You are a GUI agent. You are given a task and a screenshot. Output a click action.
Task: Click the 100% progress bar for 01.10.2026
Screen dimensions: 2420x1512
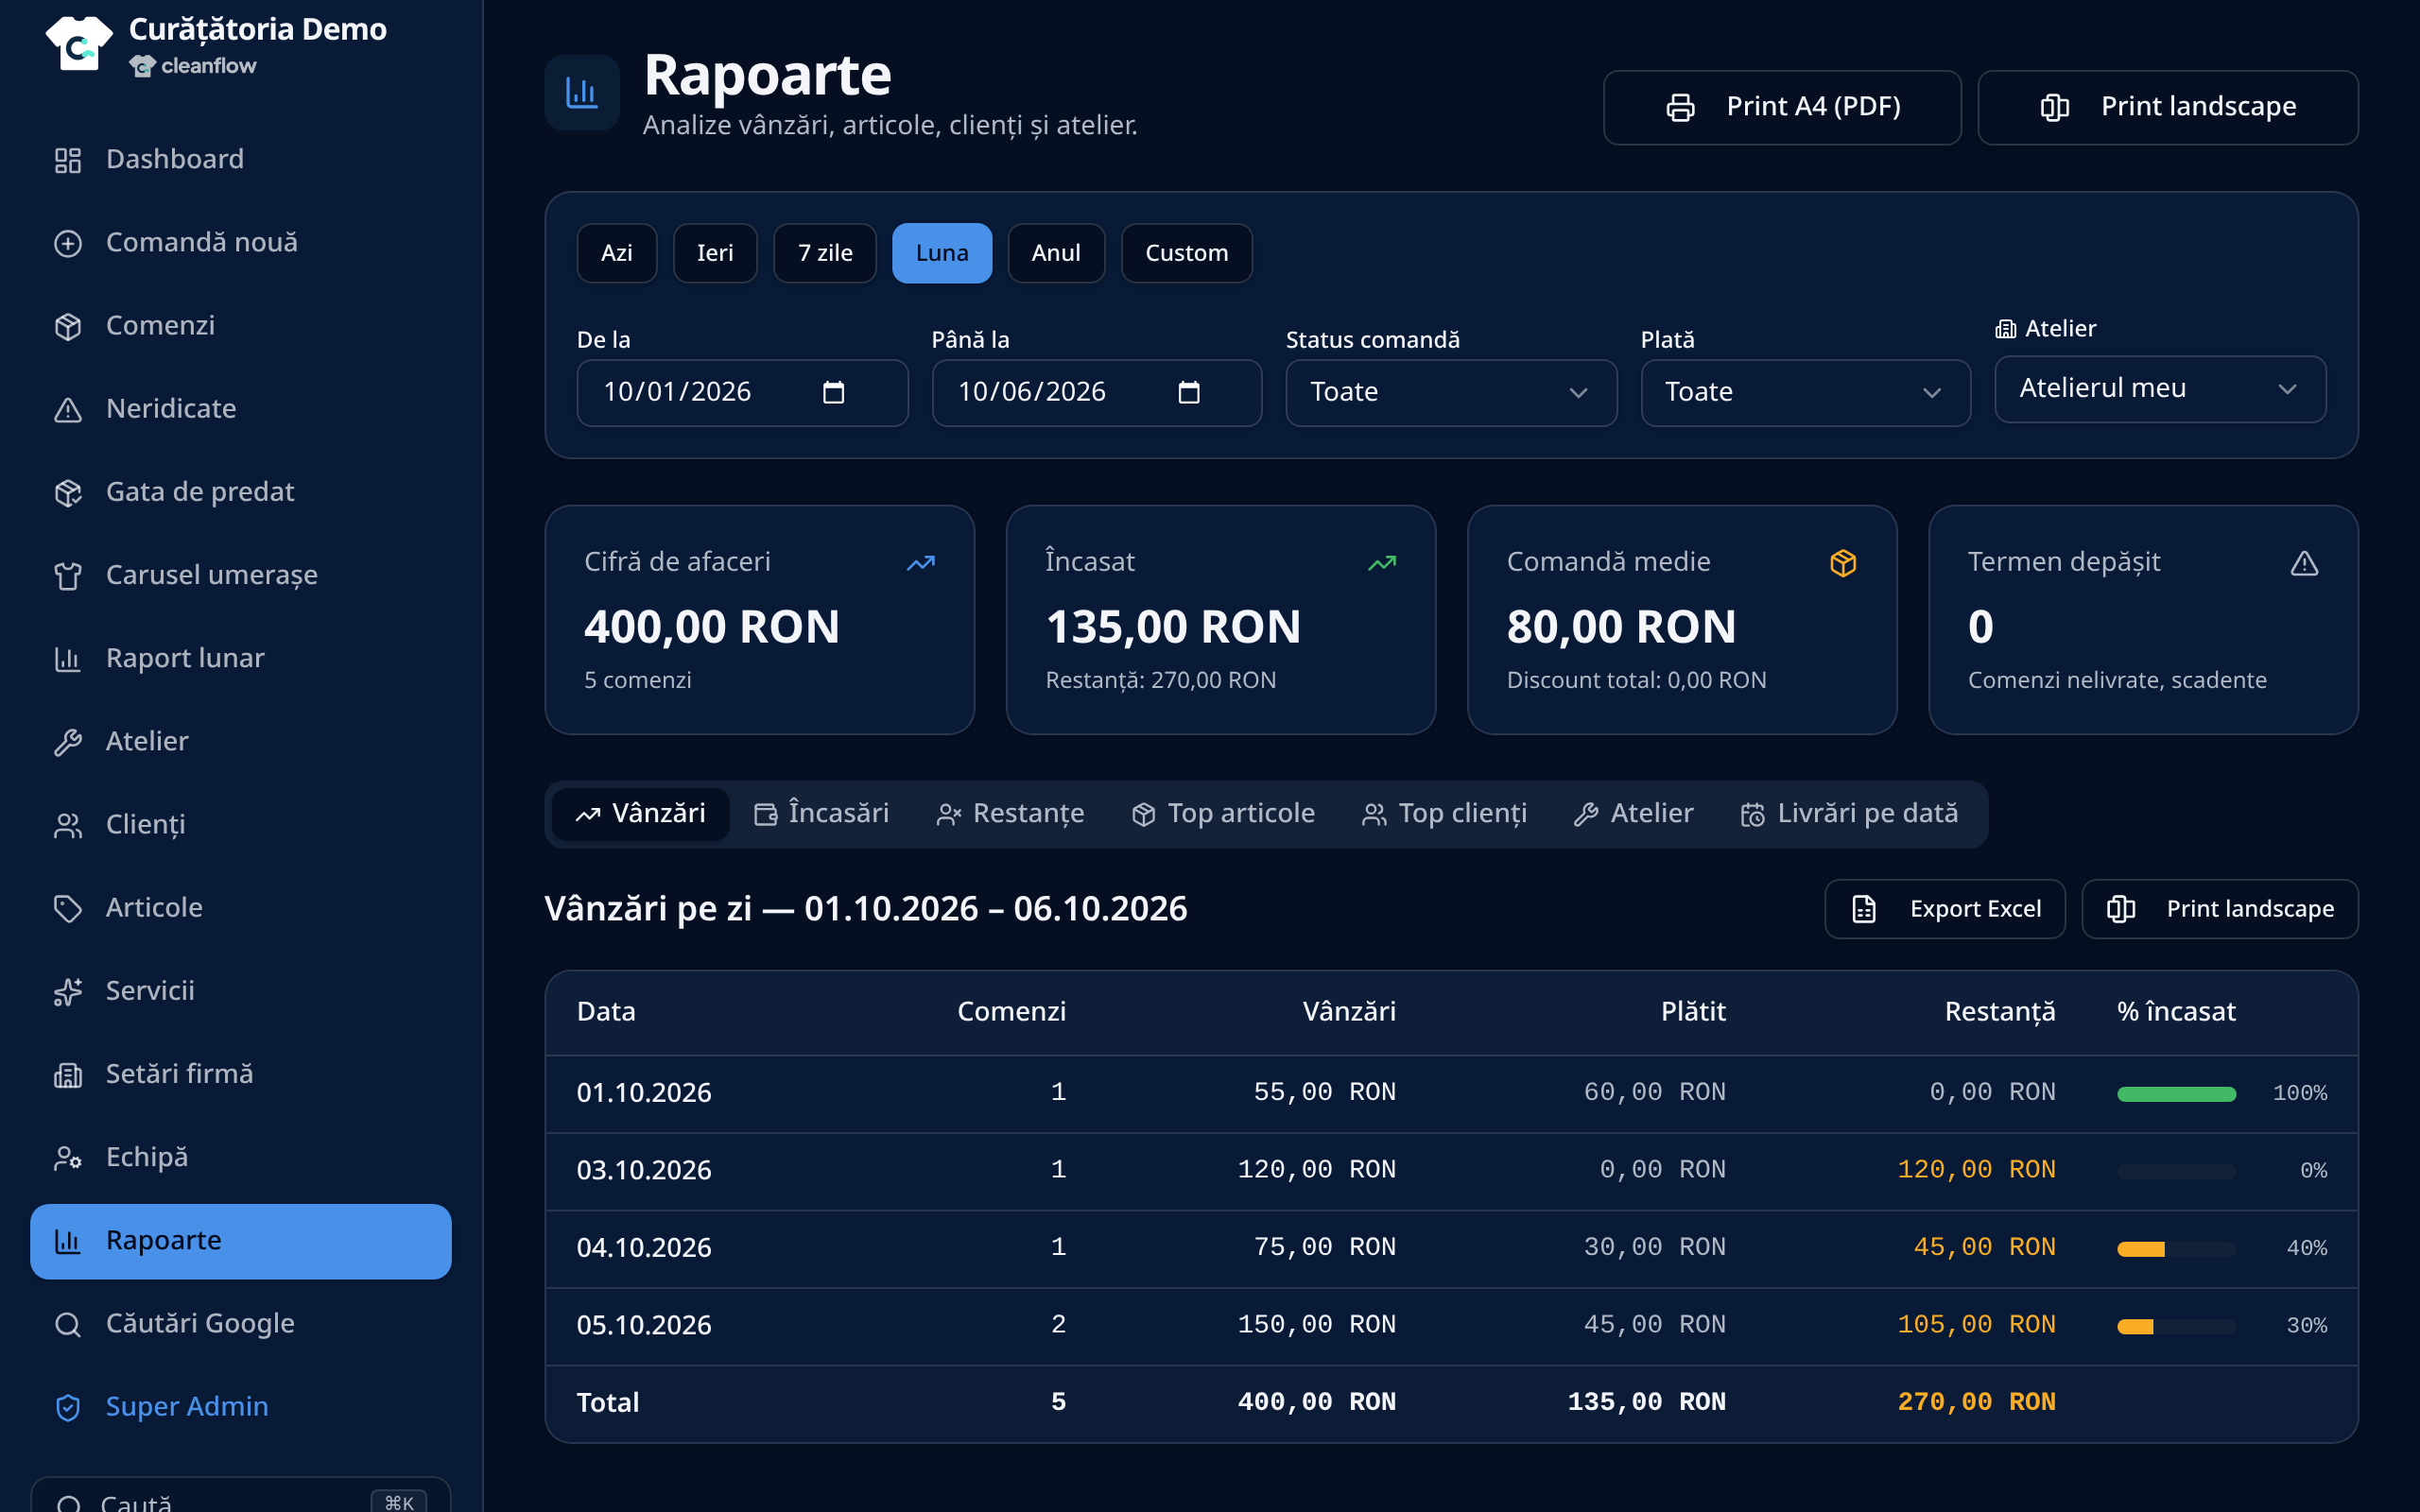pyautogui.click(x=2176, y=1094)
